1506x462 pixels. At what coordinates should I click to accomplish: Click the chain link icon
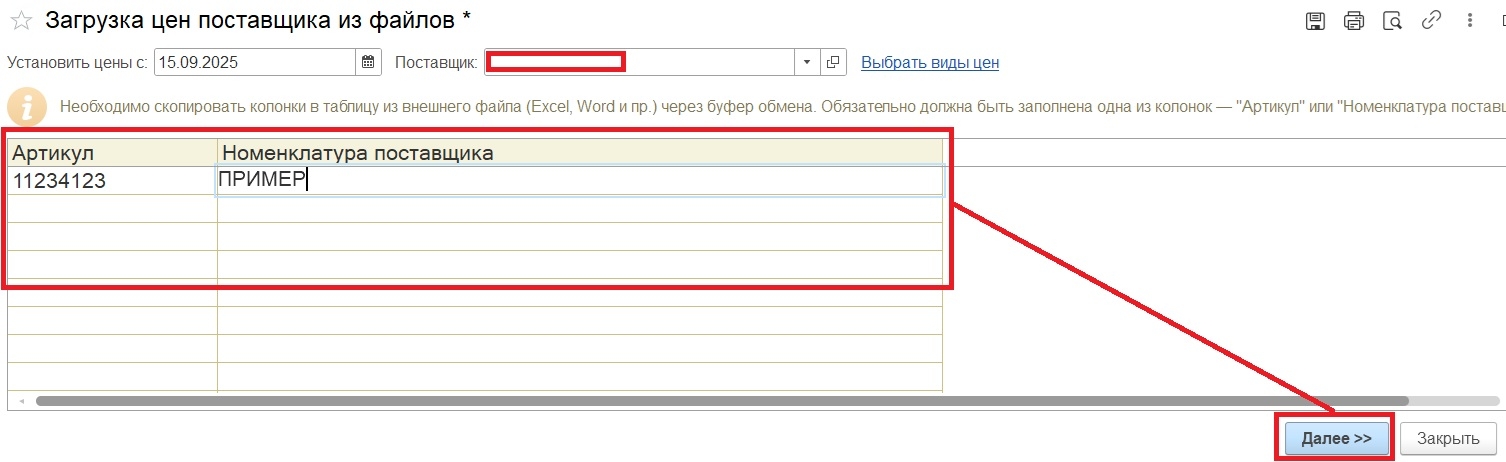click(x=1431, y=20)
